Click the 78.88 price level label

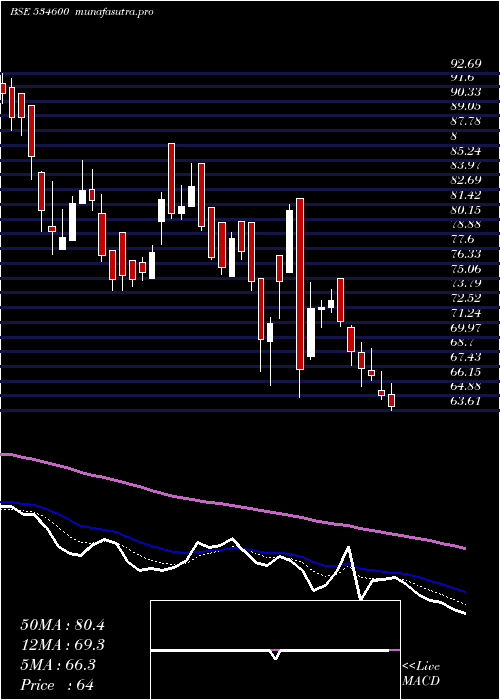[x=466, y=224]
